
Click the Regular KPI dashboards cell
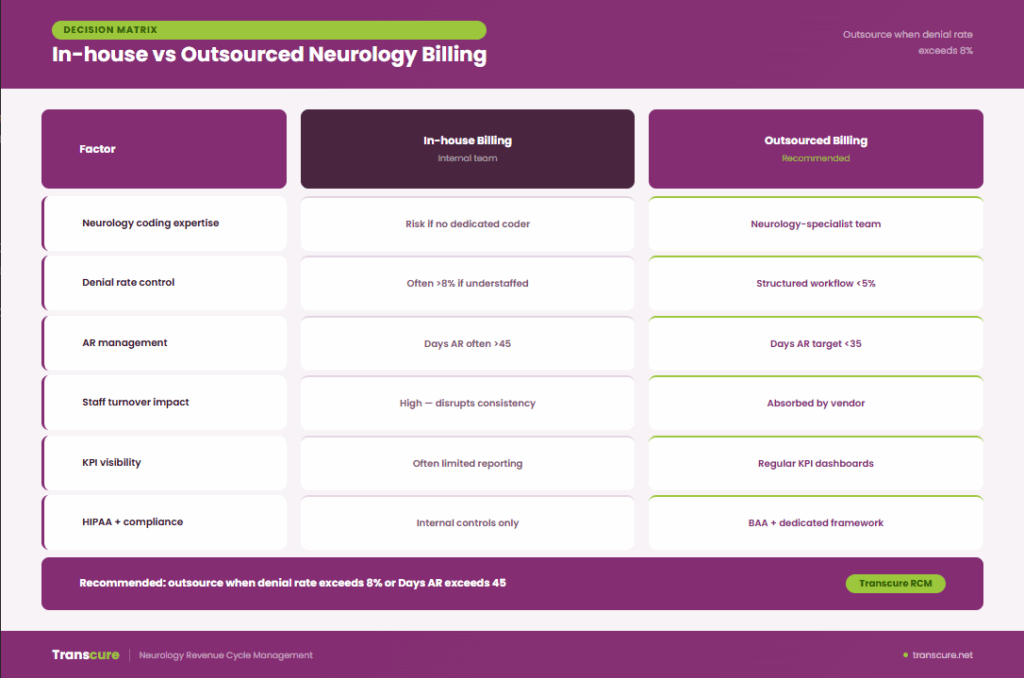[815, 462]
